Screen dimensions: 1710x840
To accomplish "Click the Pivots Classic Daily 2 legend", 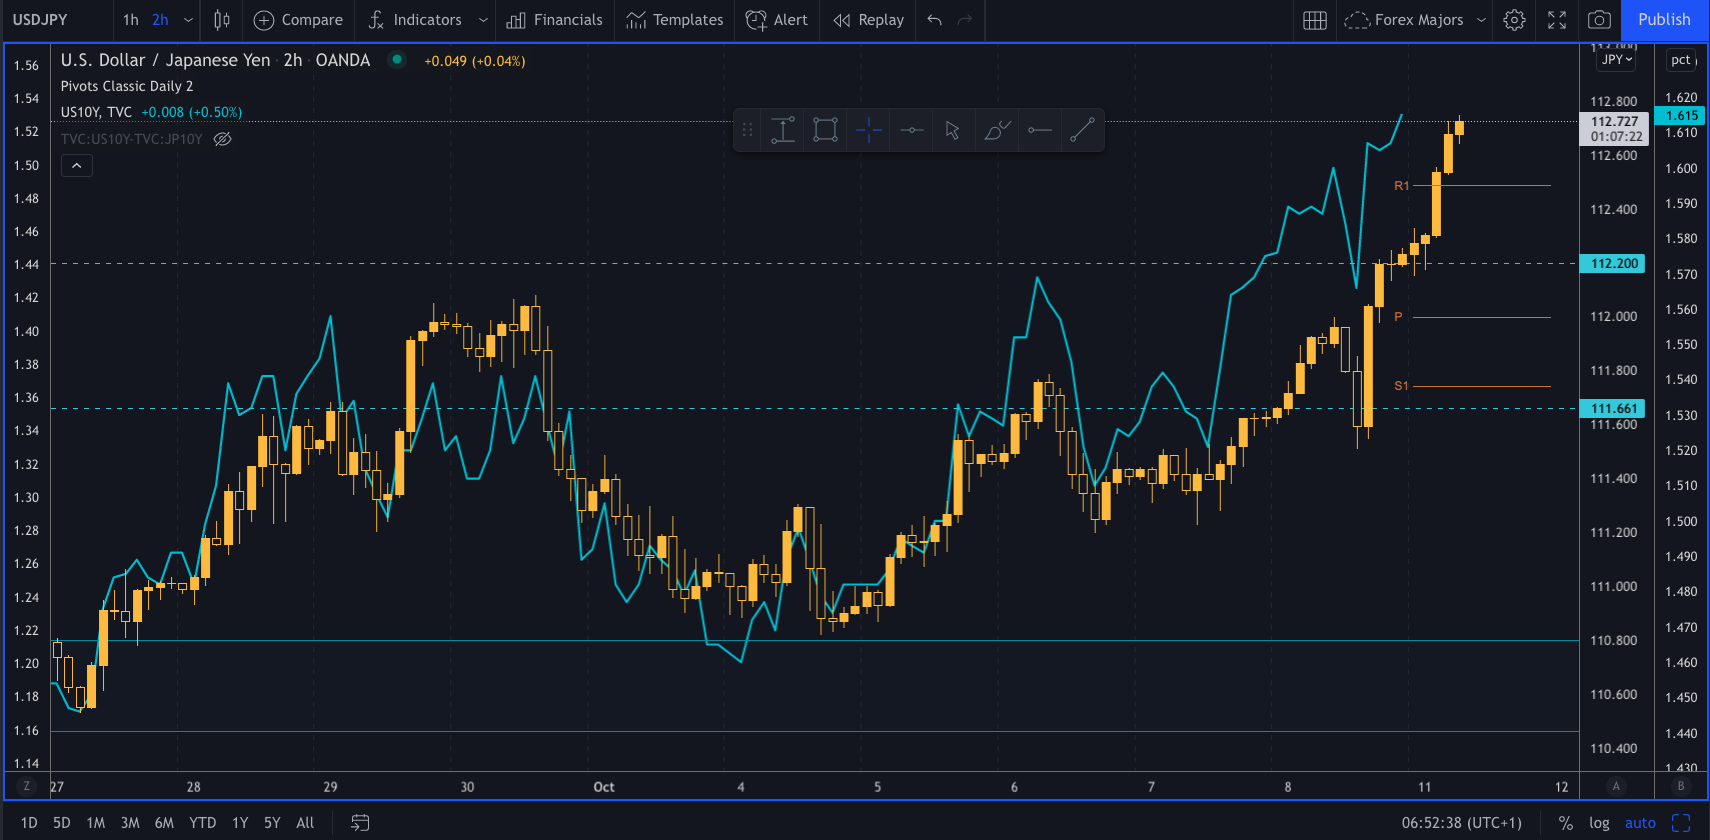I will pyautogui.click(x=127, y=86).
